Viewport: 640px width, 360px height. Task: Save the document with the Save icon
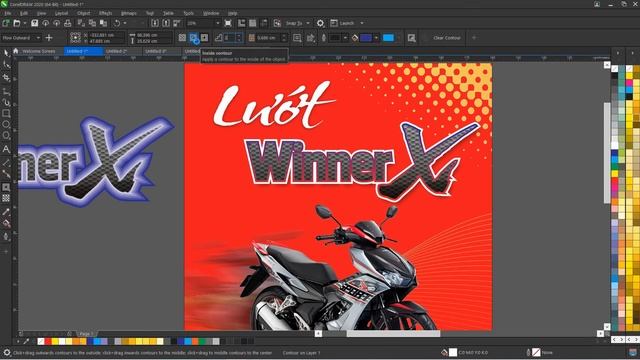tap(35, 23)
